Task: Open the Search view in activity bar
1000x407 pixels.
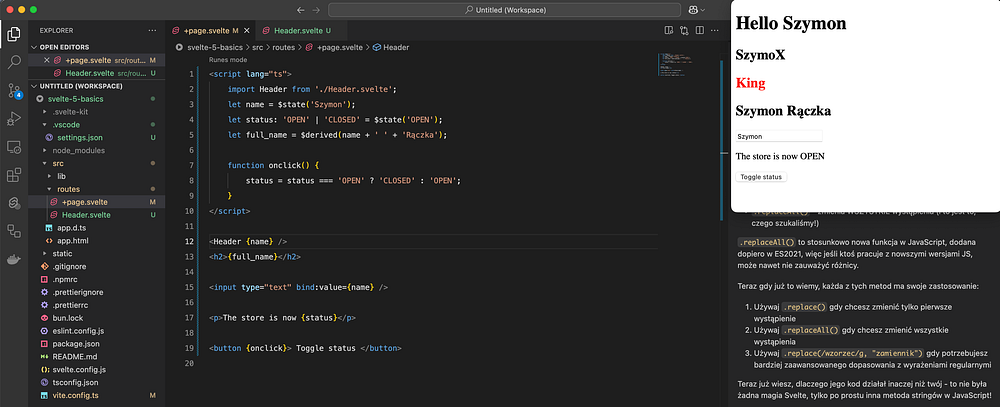Action: coord(14,61)
